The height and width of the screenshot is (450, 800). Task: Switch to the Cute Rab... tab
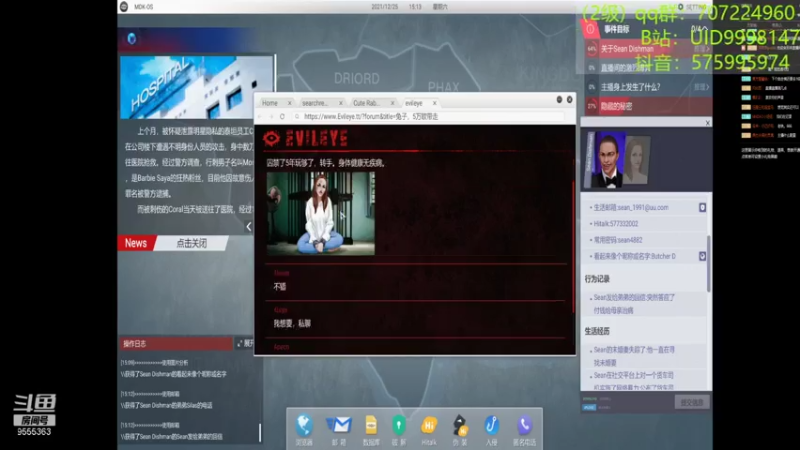(366, 103)
